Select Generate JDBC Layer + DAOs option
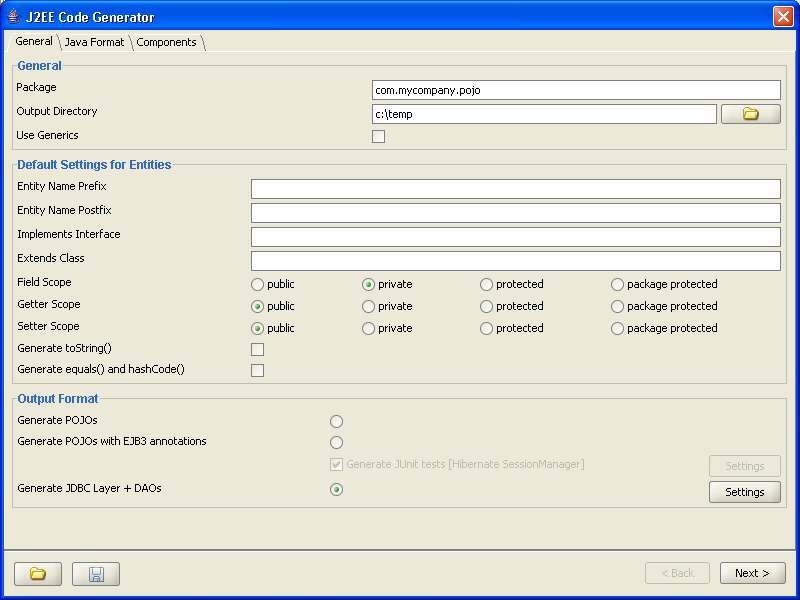The width and height of the screenshot is (800, 600). [x=336, y=490]
